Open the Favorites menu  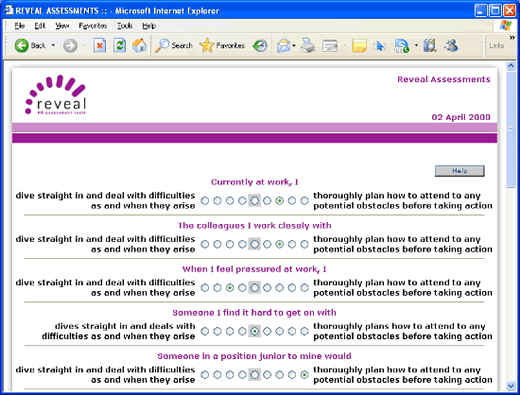tap(93, 26)
